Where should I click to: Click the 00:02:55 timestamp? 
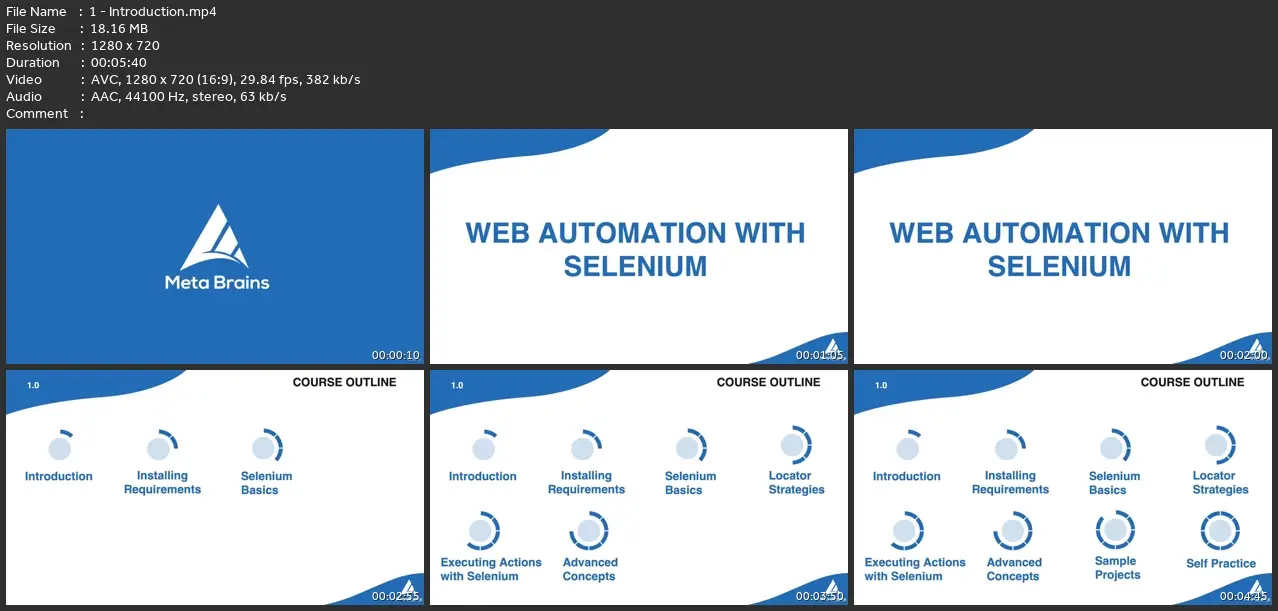(396, 596)
